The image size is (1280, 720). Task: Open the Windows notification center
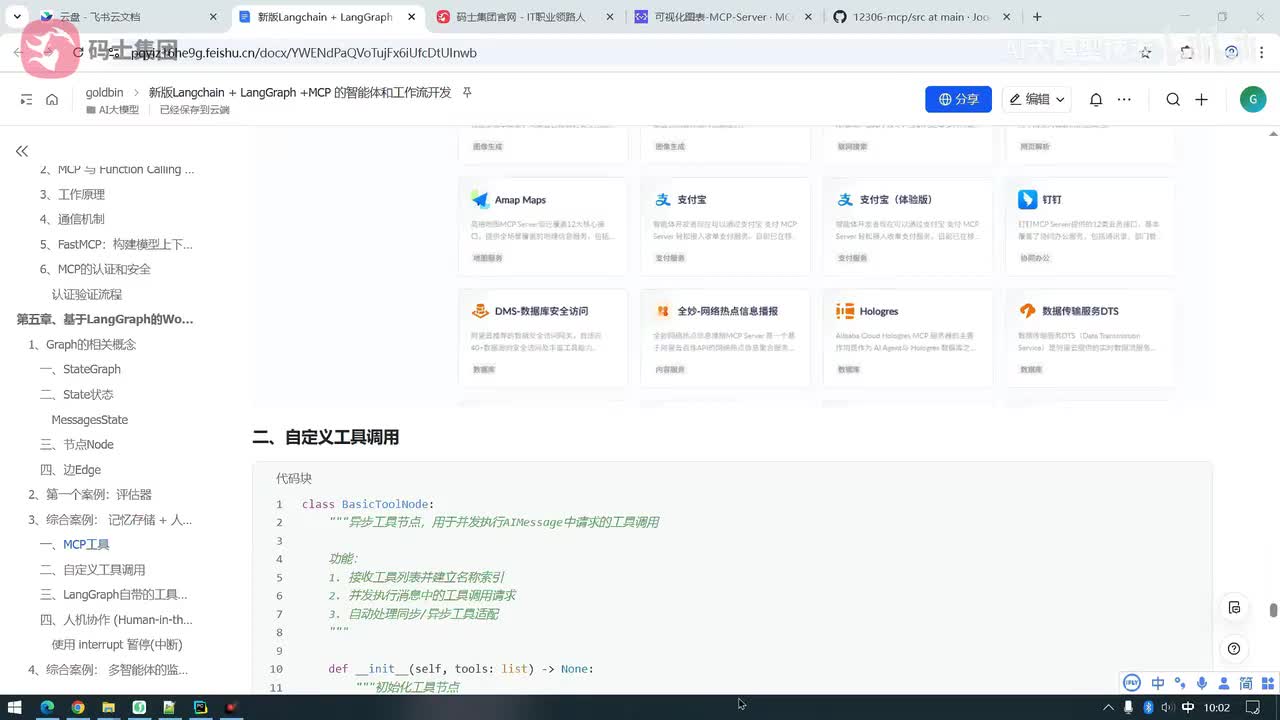[1254, 707]
